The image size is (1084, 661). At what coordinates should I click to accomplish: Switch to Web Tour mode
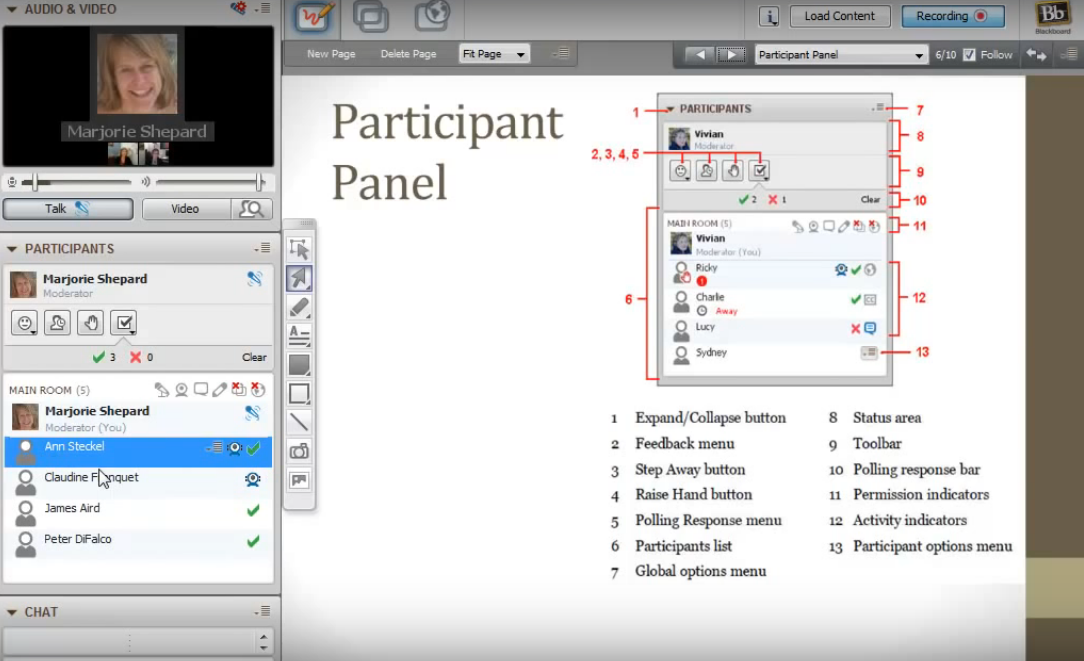click(432, 16)
